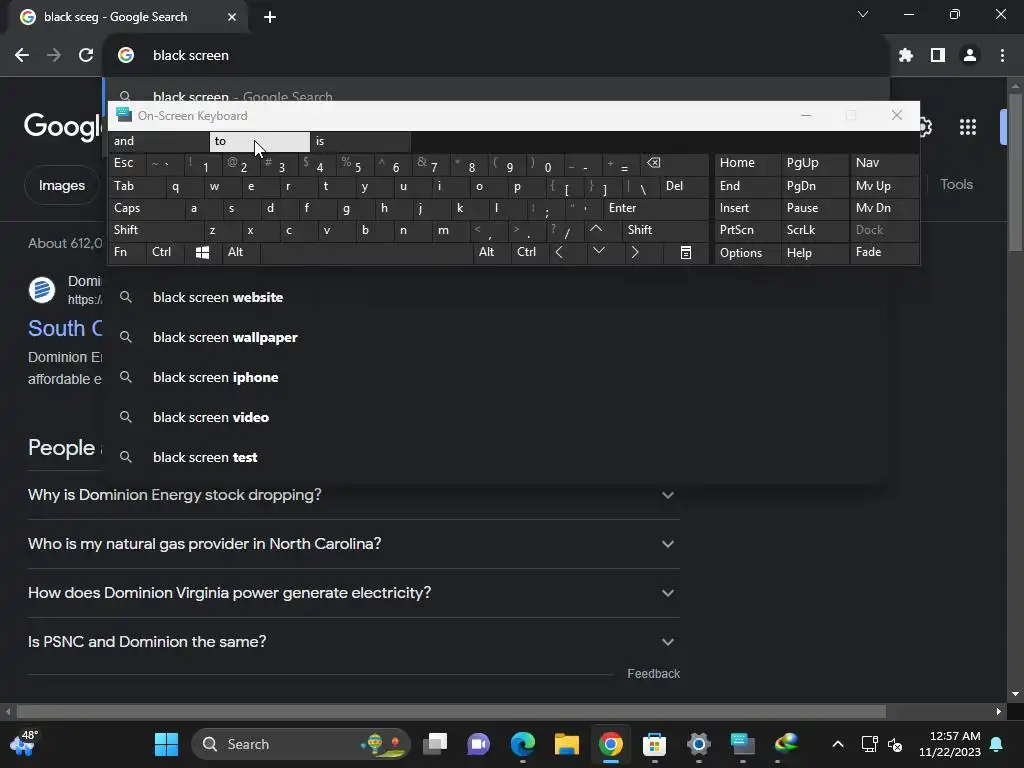Image resolution: width=1024 pixels, height=768 pixels.
Task: Launch Microsoft Edge from taskbar
Action: coord(523,744)
